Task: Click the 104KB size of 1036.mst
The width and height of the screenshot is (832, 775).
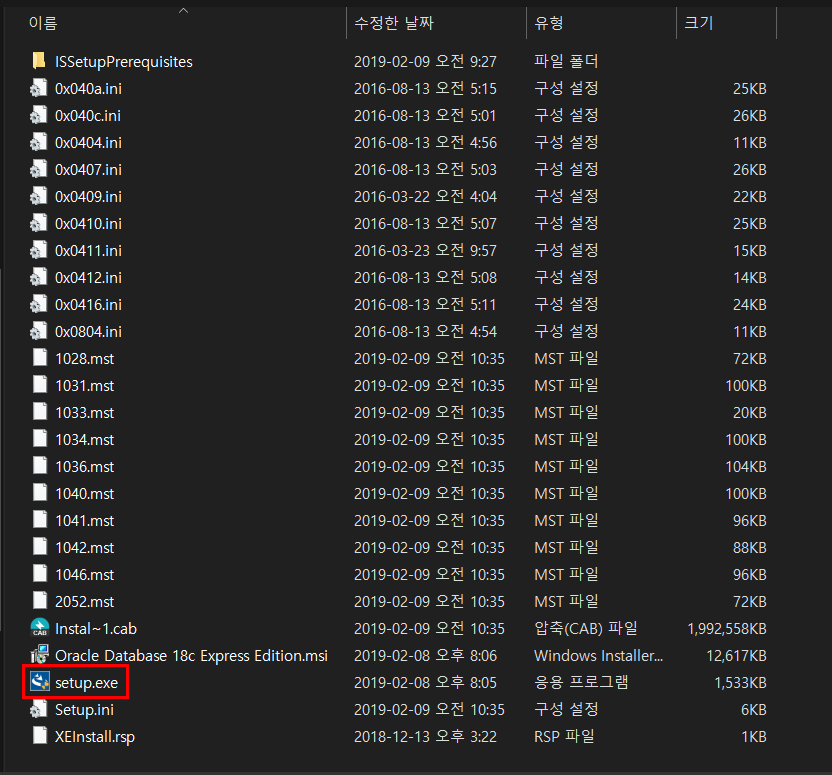Action: [746, 467]
